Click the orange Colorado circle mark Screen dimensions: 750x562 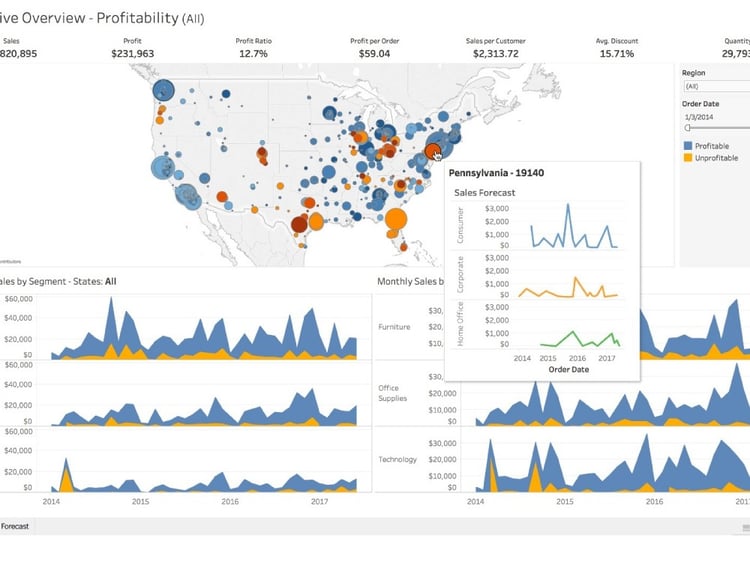(262, 154)
